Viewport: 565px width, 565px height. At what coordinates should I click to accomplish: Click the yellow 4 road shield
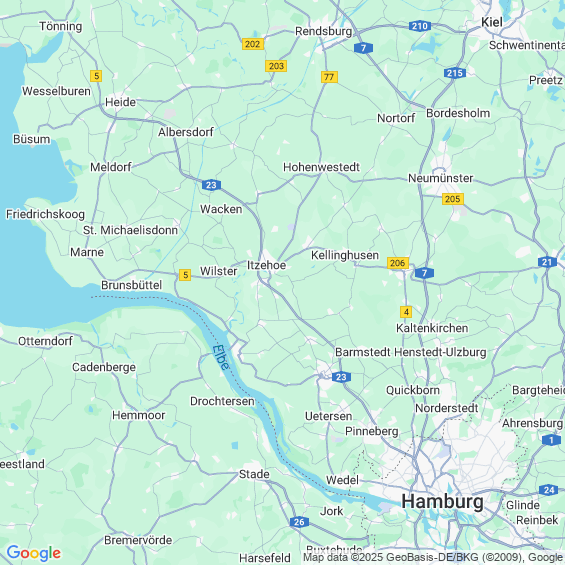click(x=406, y=312)
